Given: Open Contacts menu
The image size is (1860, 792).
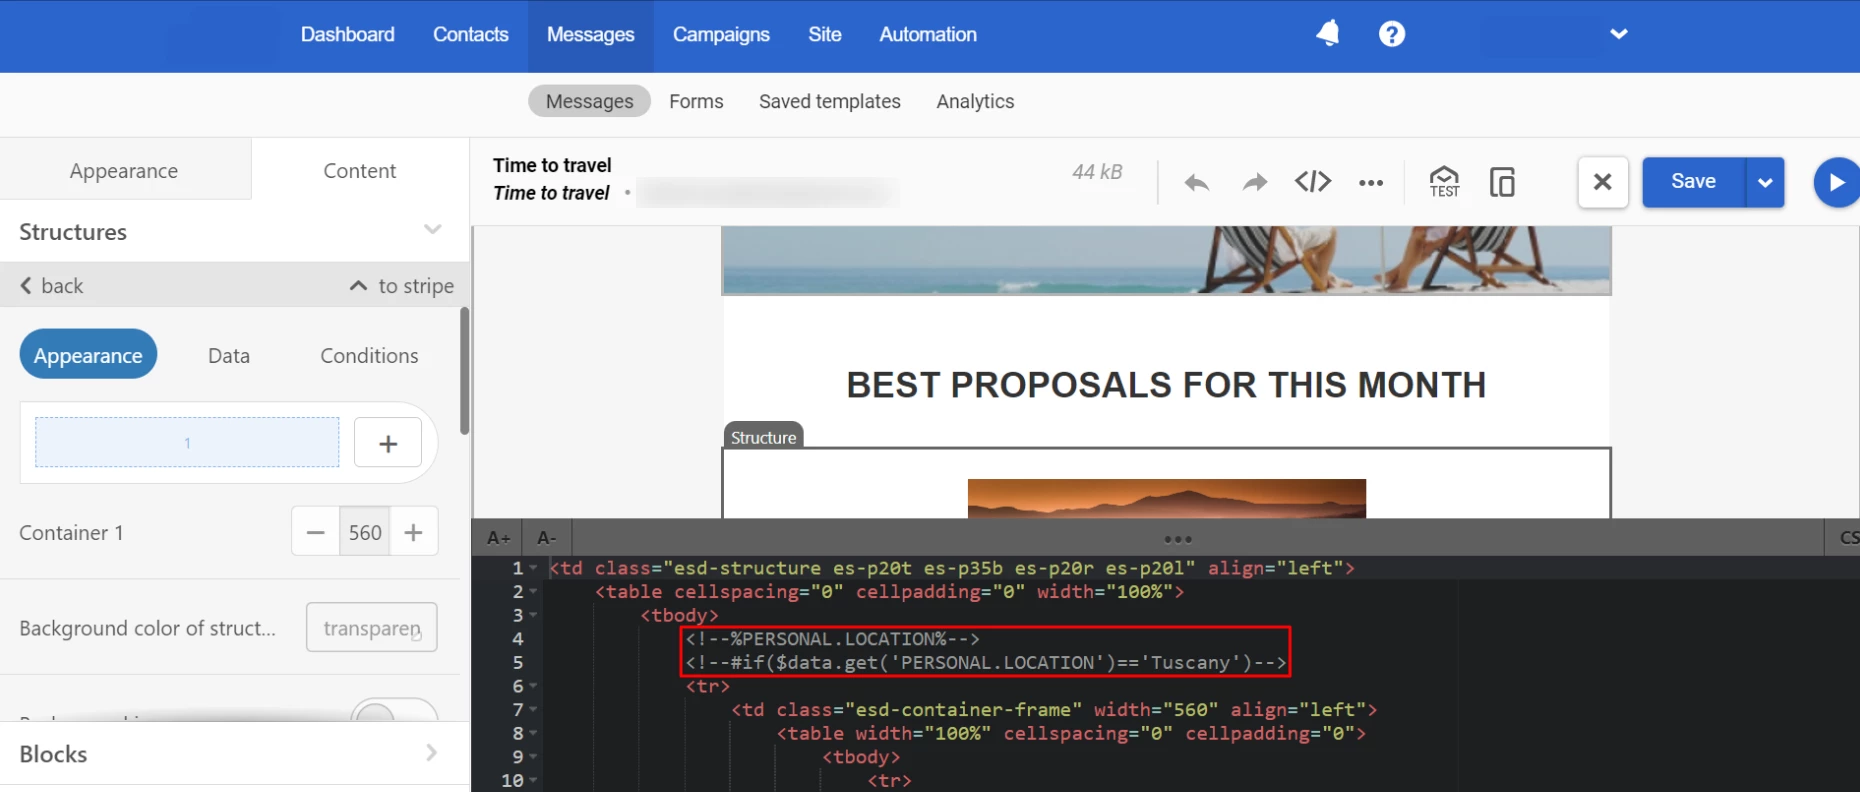Looking at the screenshot, I should (x=471, y=35).
